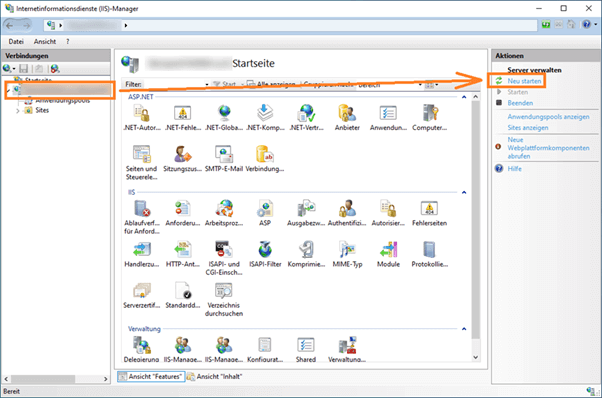Open Ablaufverfolgungsregeln für Anforderungen
The width and height of the screenshot is (602, 398).
click(142, 217)
